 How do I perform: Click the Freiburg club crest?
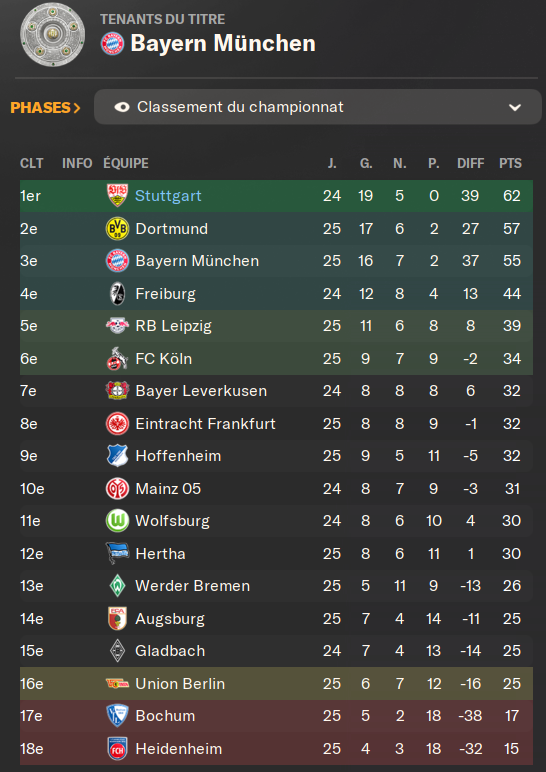coord(117,294)
